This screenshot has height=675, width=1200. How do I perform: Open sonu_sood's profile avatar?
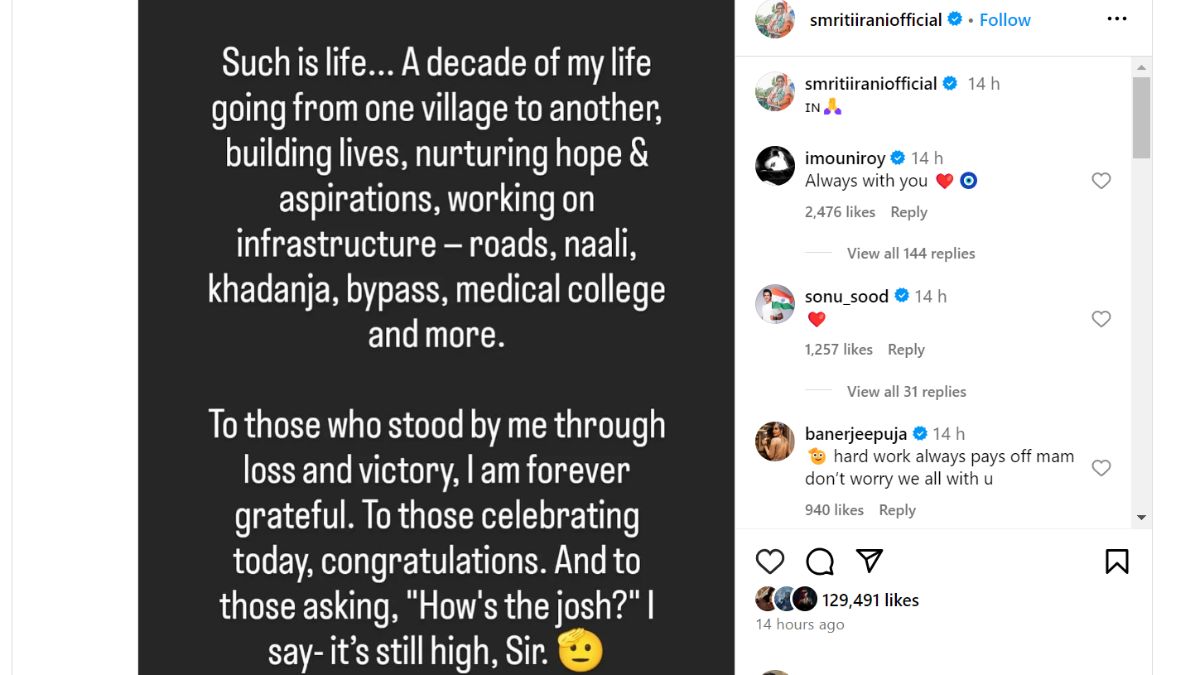(775, 304)
